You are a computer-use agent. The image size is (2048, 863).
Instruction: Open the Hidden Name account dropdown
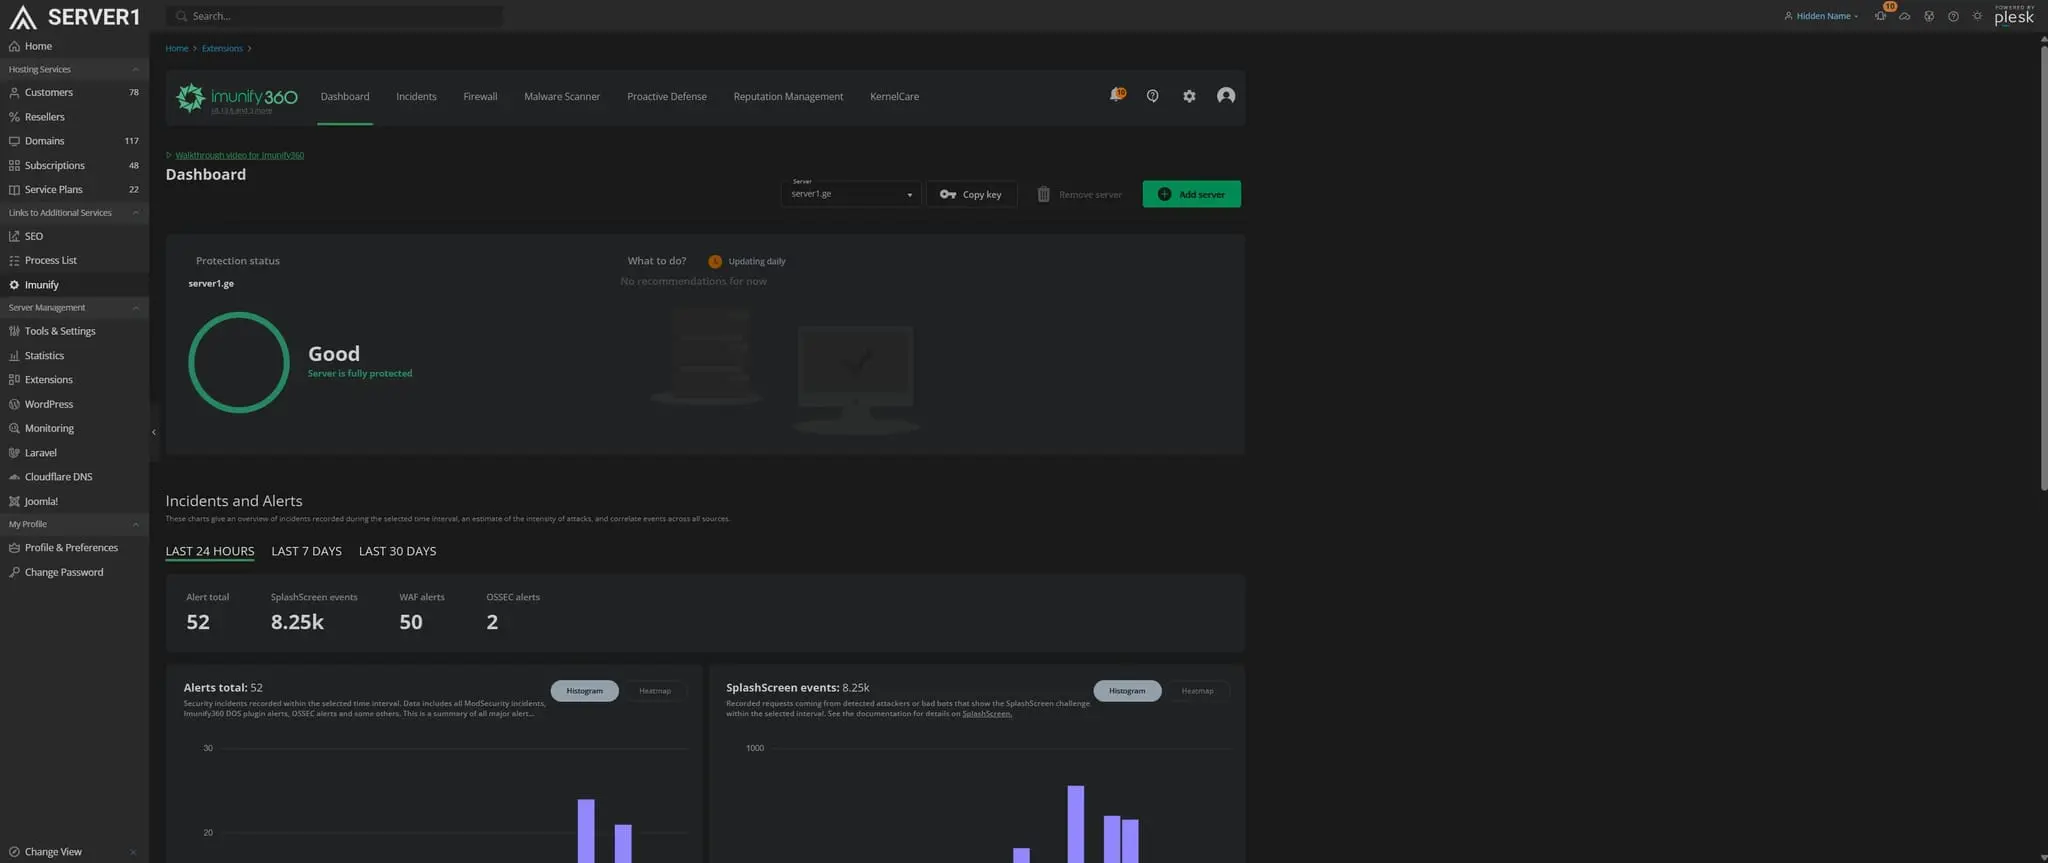[1821, 16]
